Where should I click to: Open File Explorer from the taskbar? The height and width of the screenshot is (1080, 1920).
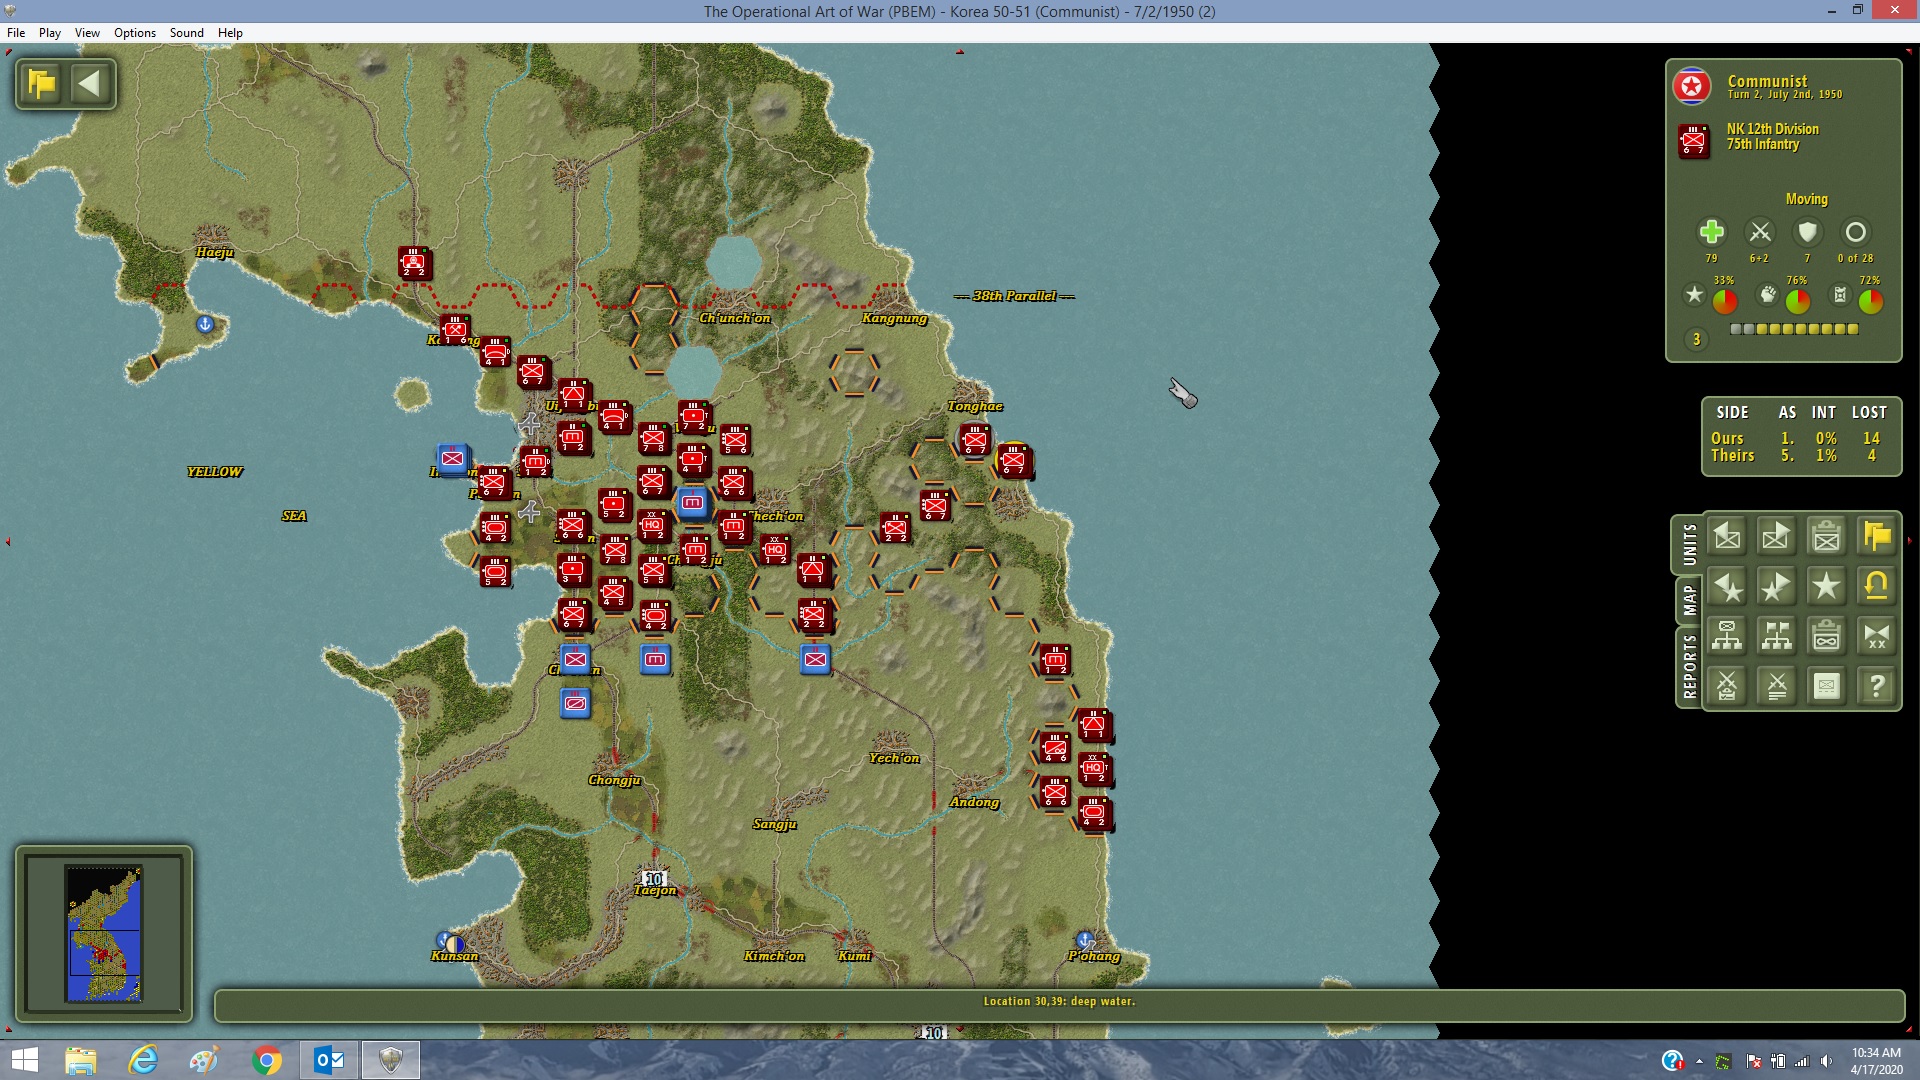[80, 1060]
